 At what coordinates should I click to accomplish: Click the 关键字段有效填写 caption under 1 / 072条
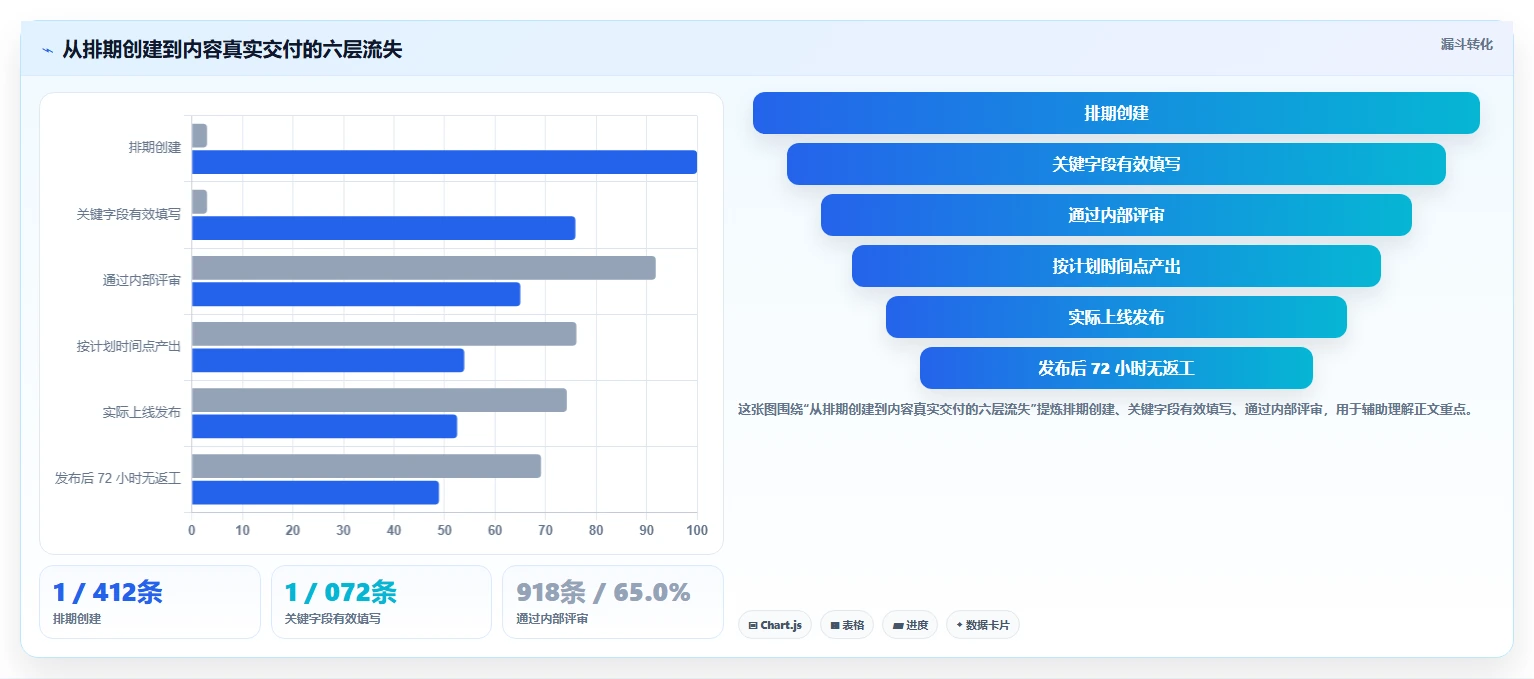[332, 619]
